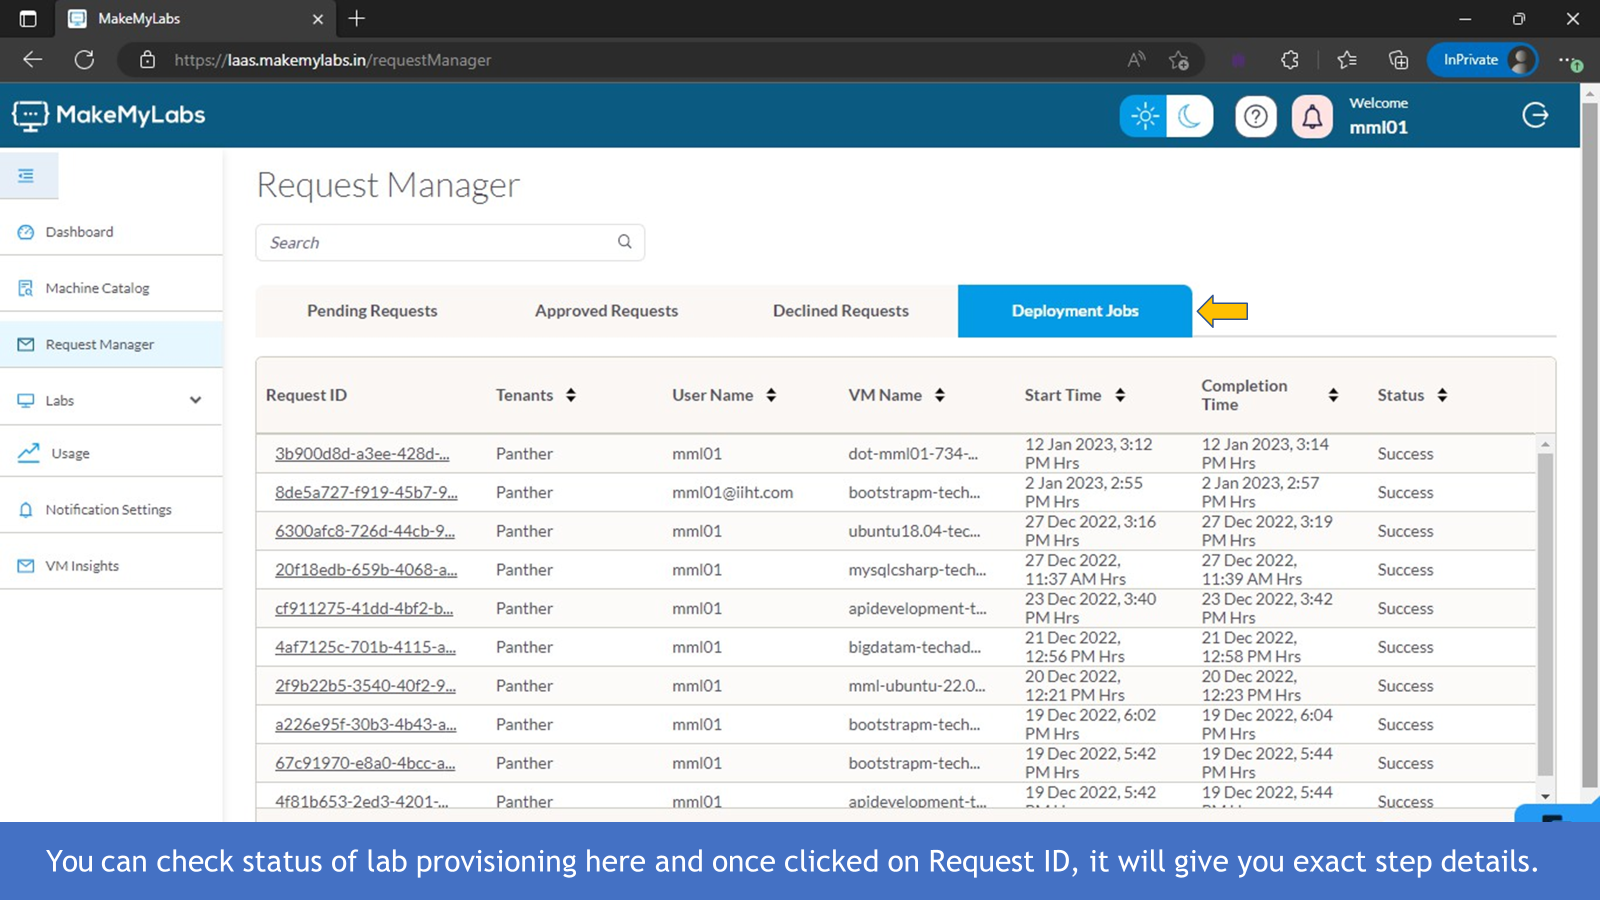Switch to dark mode moon toggle

(x=1189, y=117)
